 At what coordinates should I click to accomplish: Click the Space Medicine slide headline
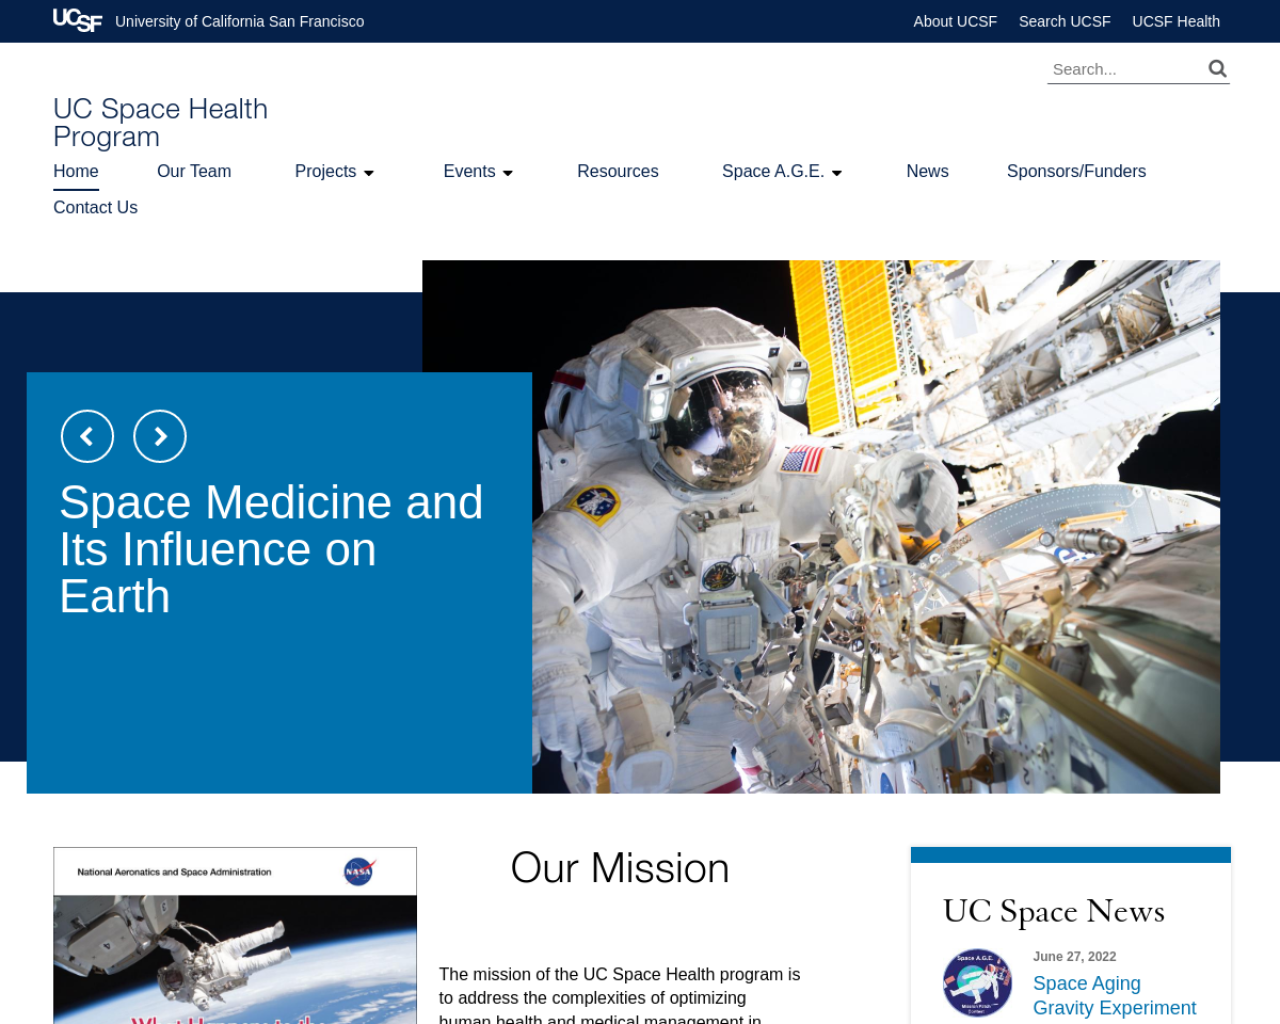(271, 549)
